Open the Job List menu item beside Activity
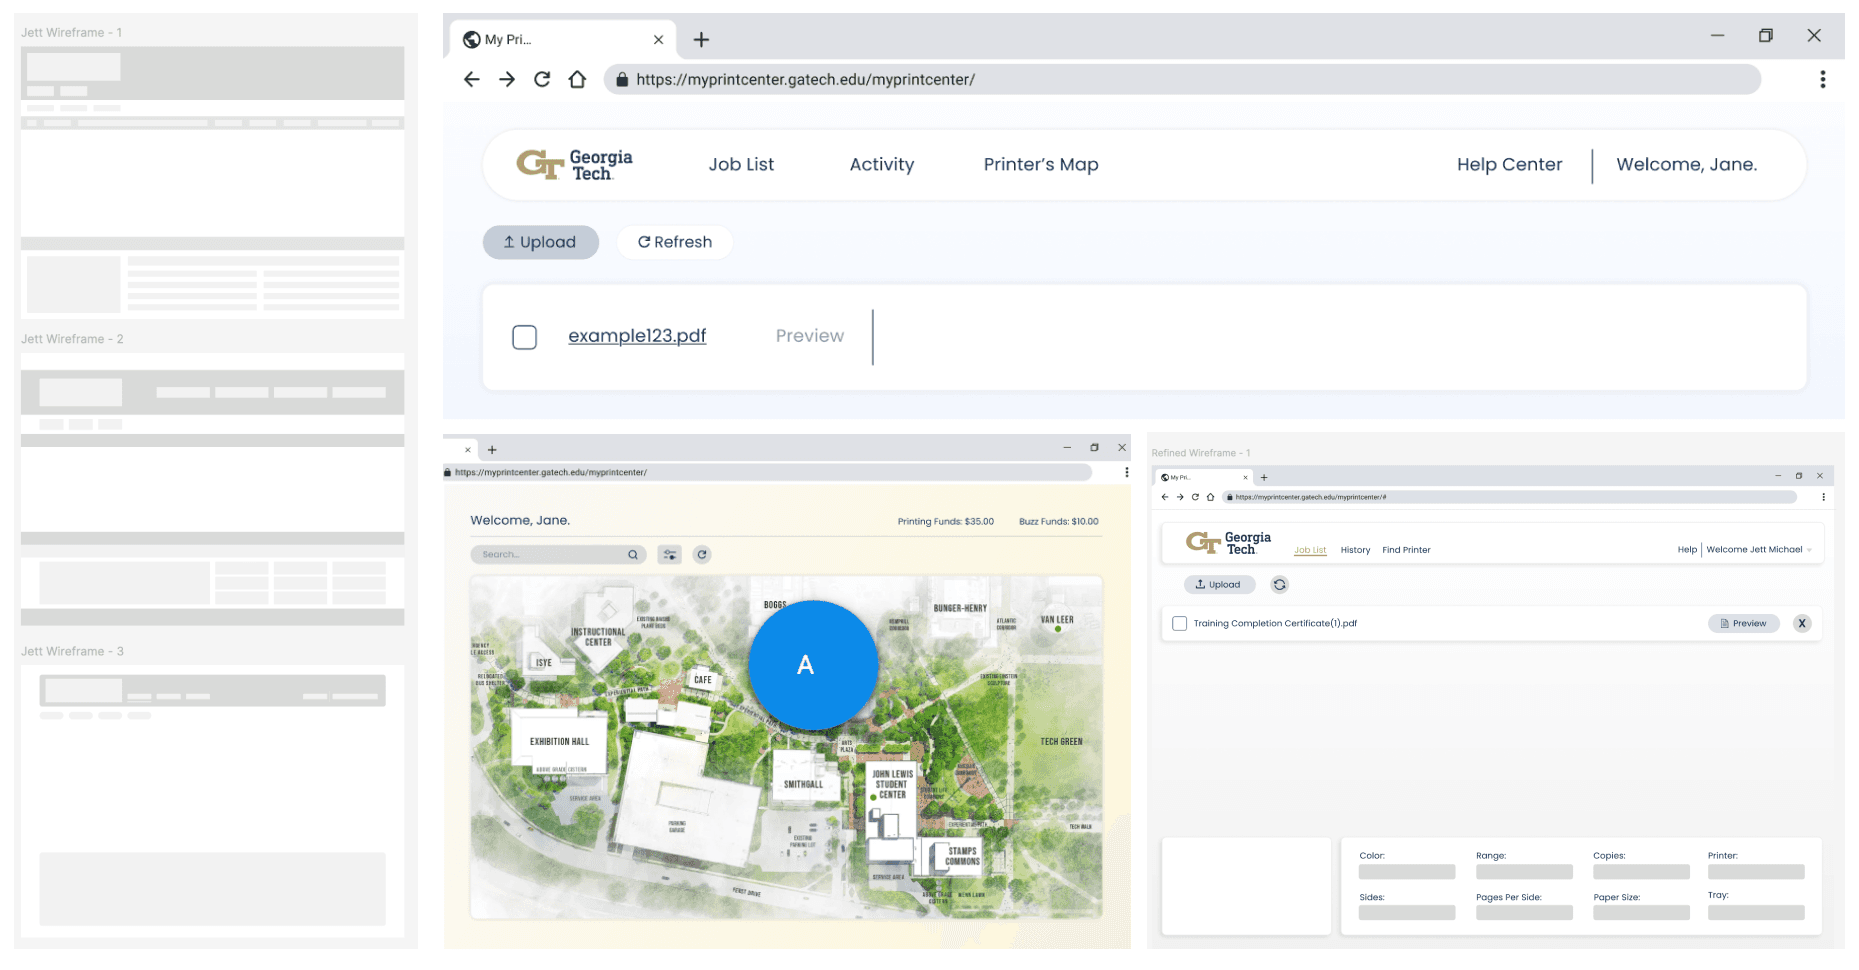 (x=741, y=164)
